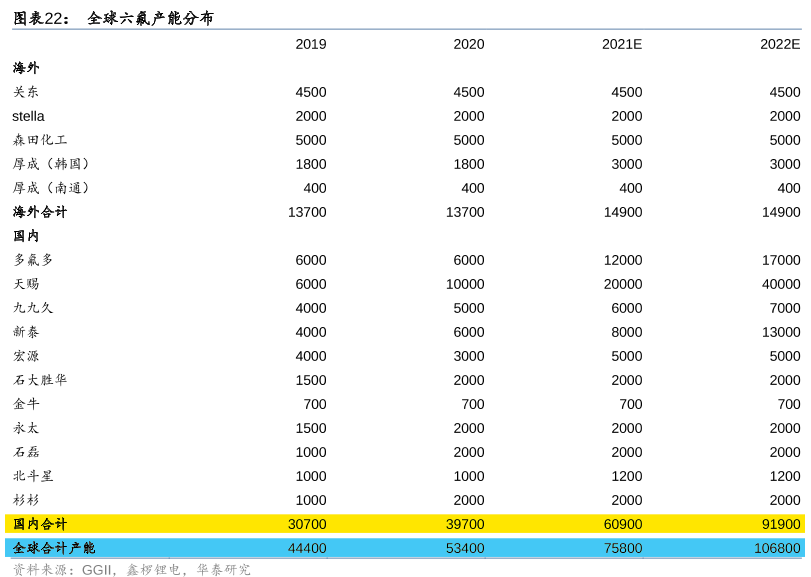Click 森田化工's 2021E value 5000

click(627, 140)
